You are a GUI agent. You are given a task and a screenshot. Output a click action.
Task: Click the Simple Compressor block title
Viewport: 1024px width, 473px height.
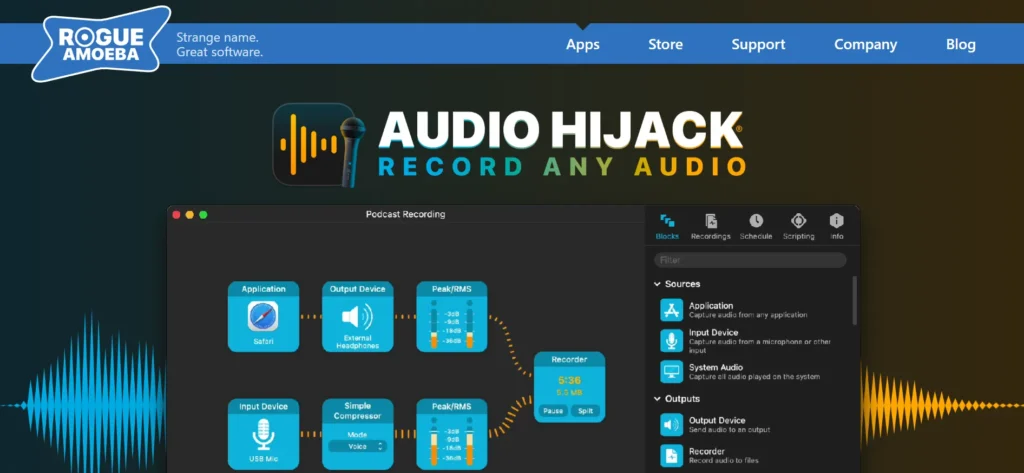pos(357,411)
